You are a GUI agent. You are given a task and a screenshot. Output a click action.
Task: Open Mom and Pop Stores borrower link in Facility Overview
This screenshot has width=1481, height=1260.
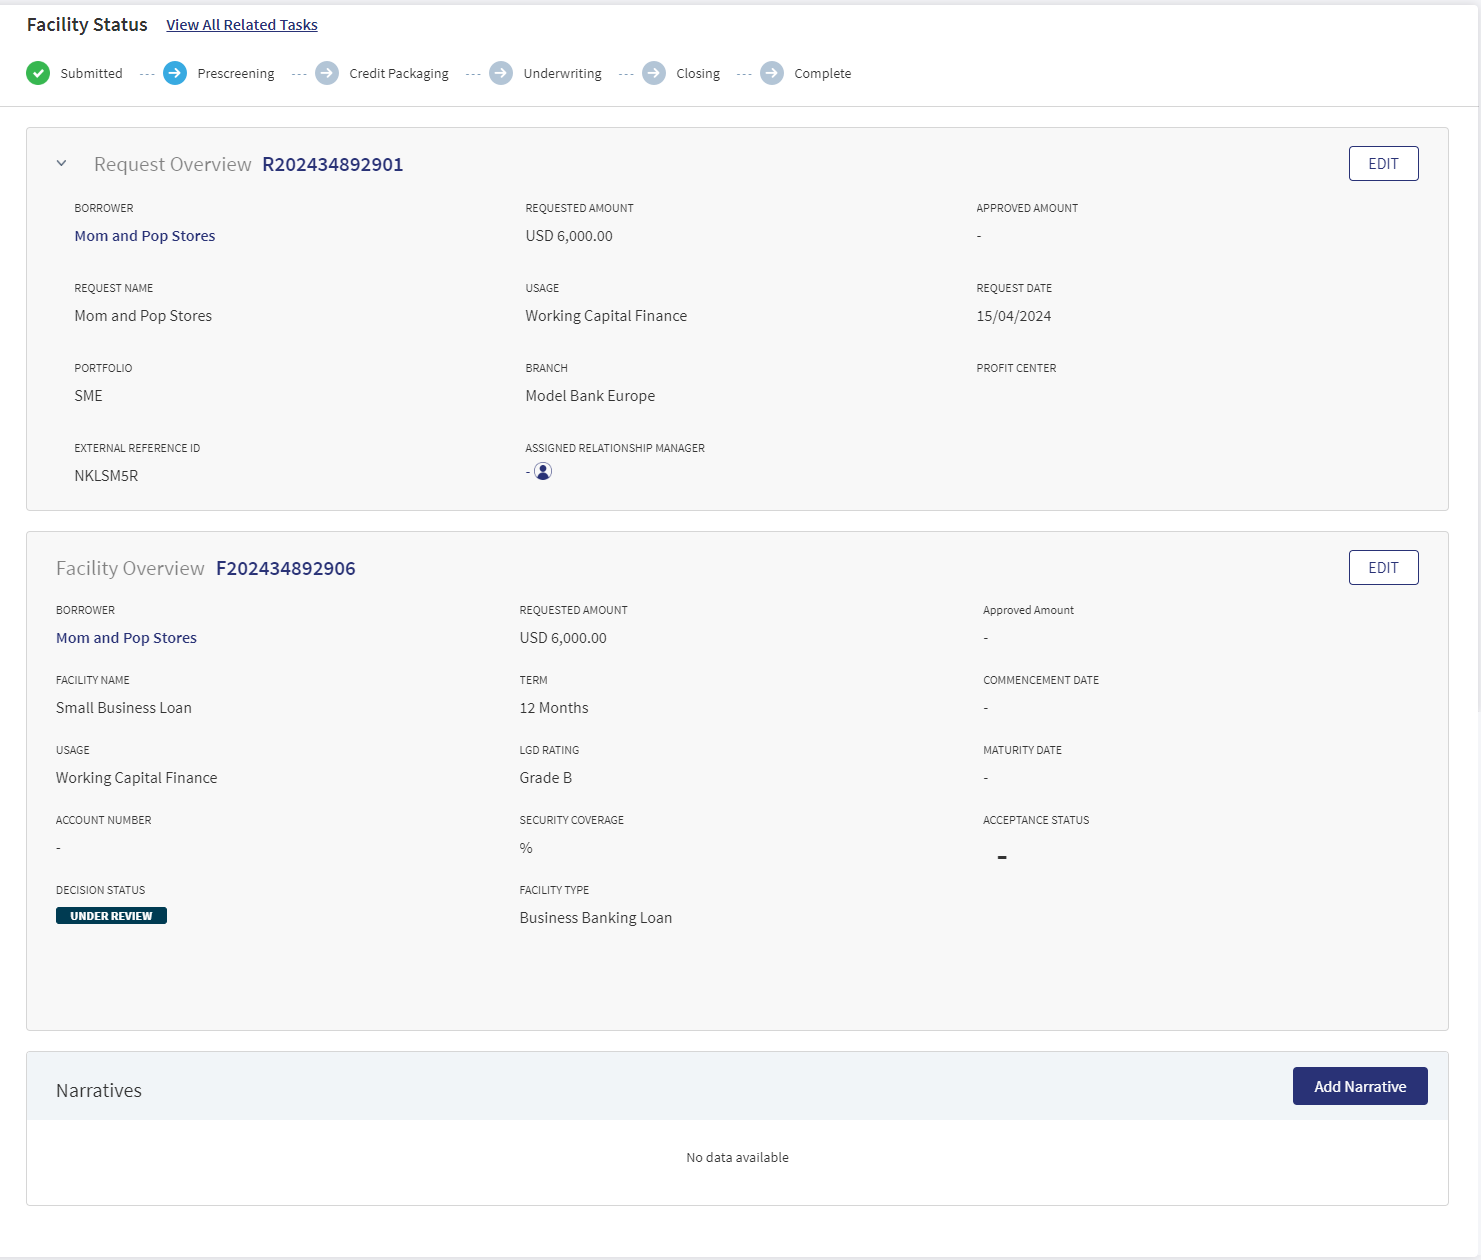126,638
